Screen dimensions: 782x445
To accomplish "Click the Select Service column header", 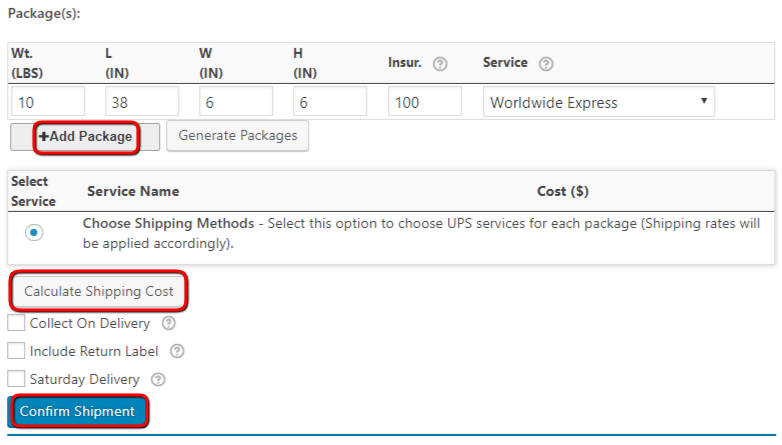I will pos(33,192).
